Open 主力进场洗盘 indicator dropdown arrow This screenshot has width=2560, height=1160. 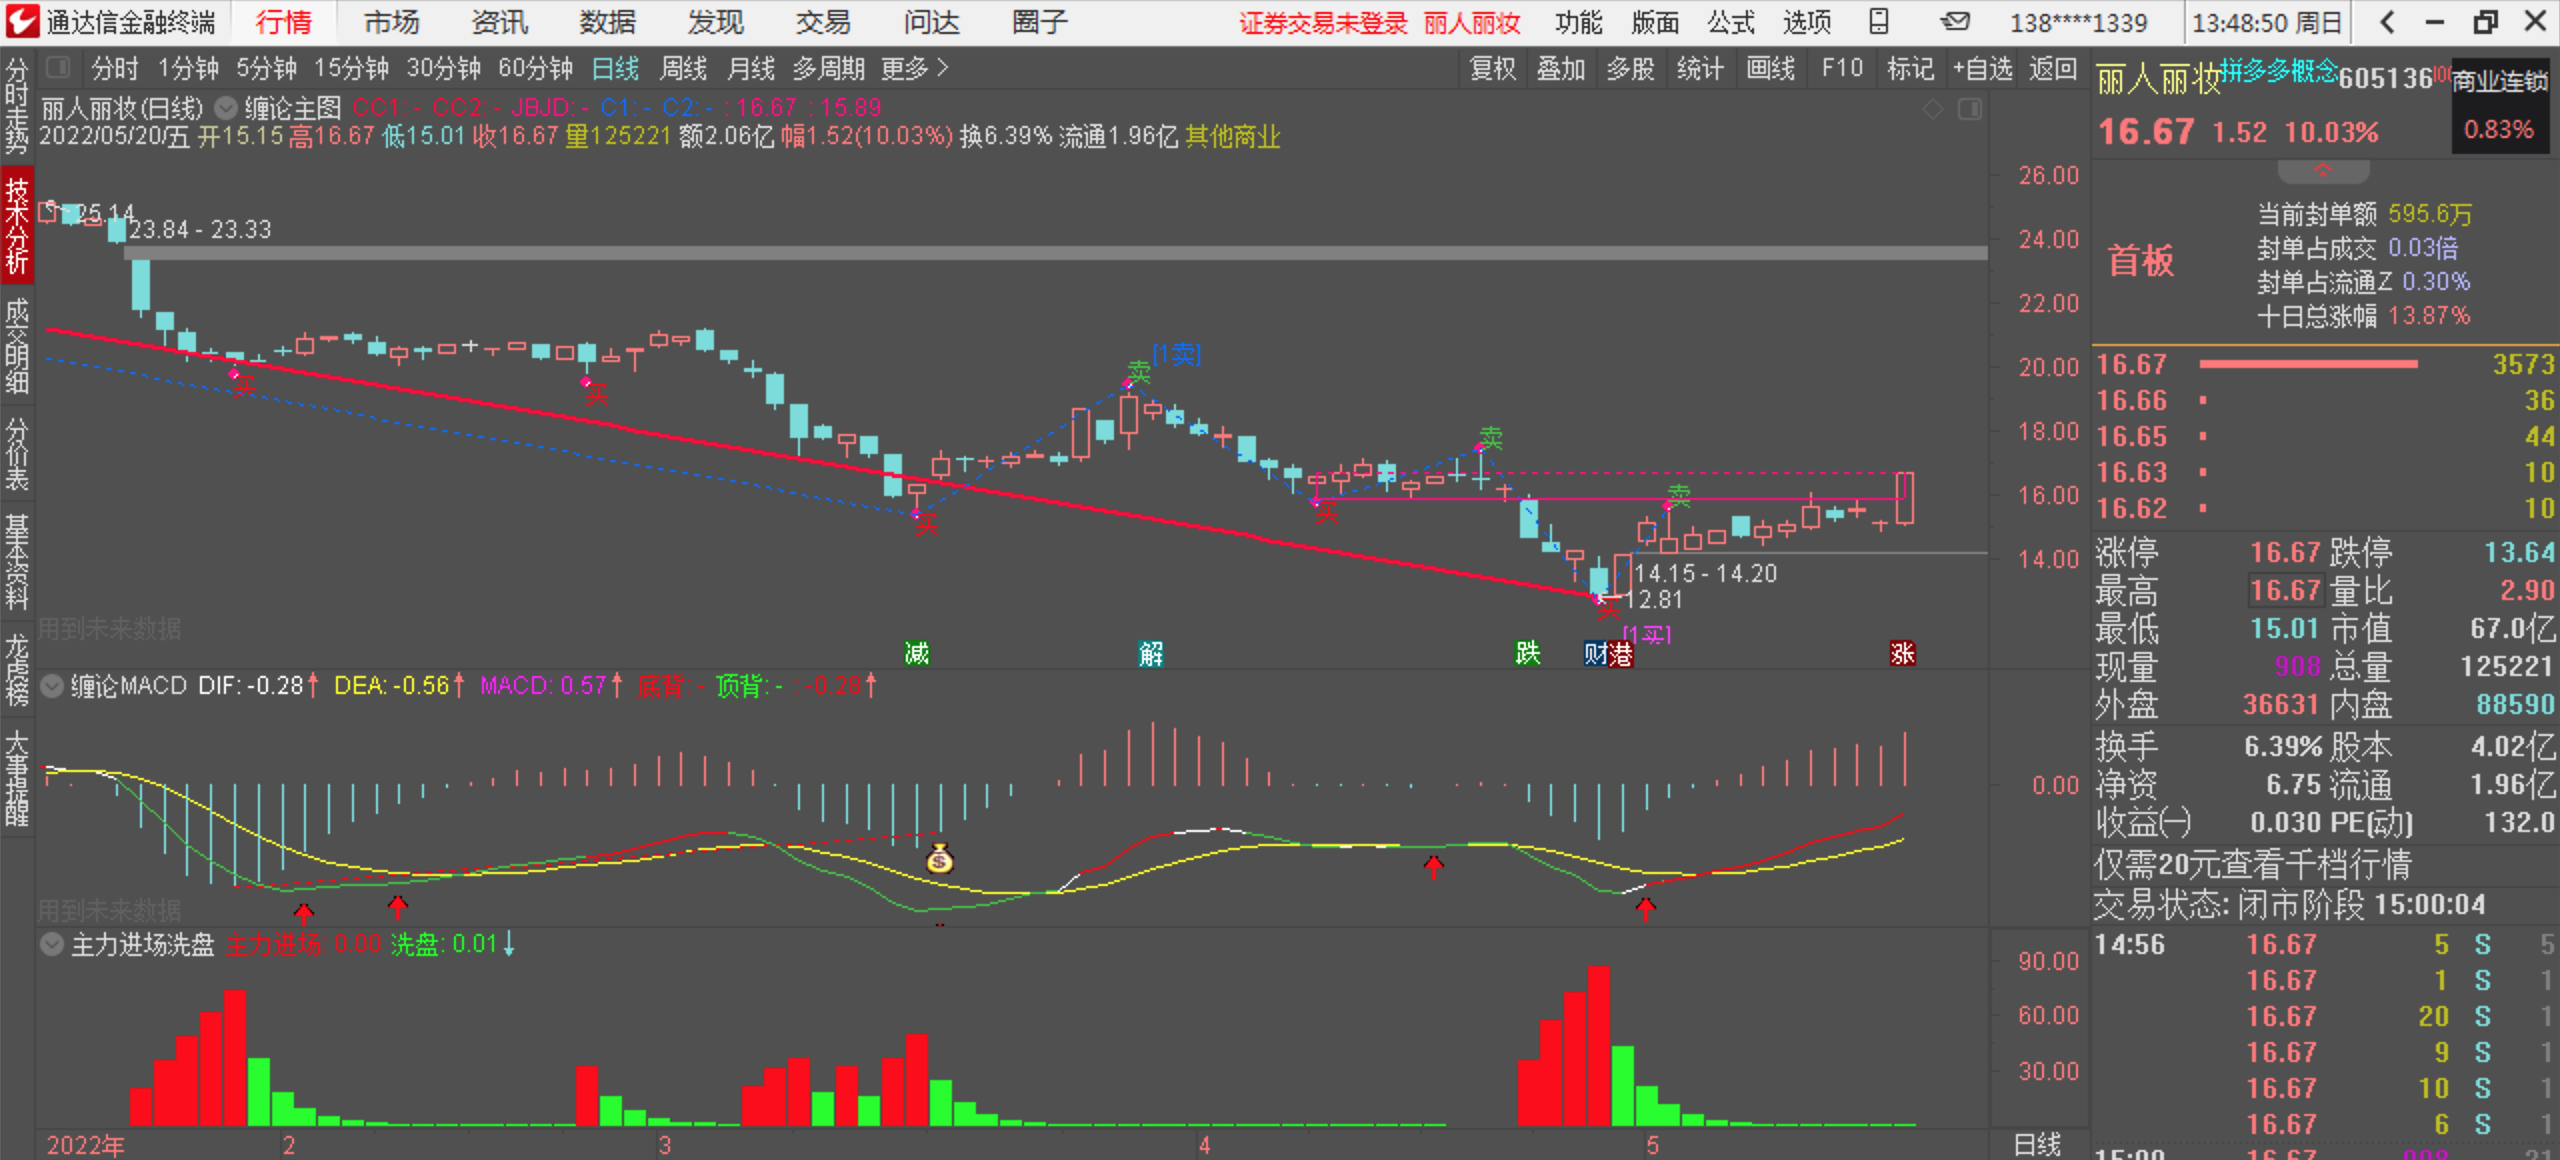(52, 944)
